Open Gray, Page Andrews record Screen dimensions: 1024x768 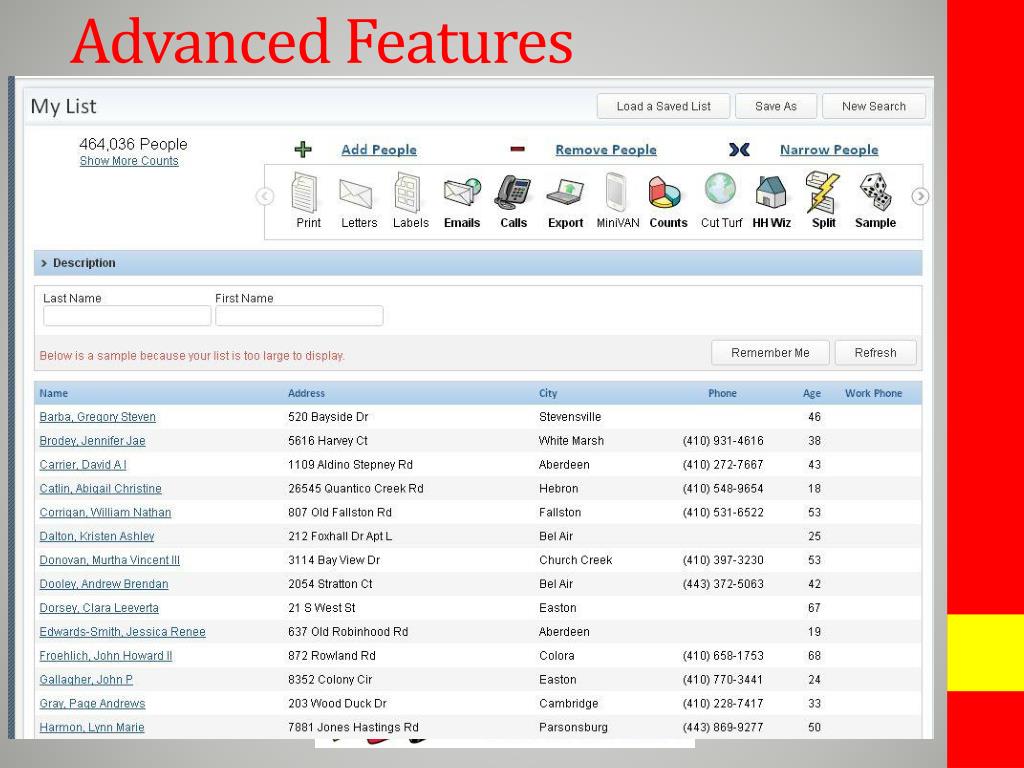(x=92, y=703)
